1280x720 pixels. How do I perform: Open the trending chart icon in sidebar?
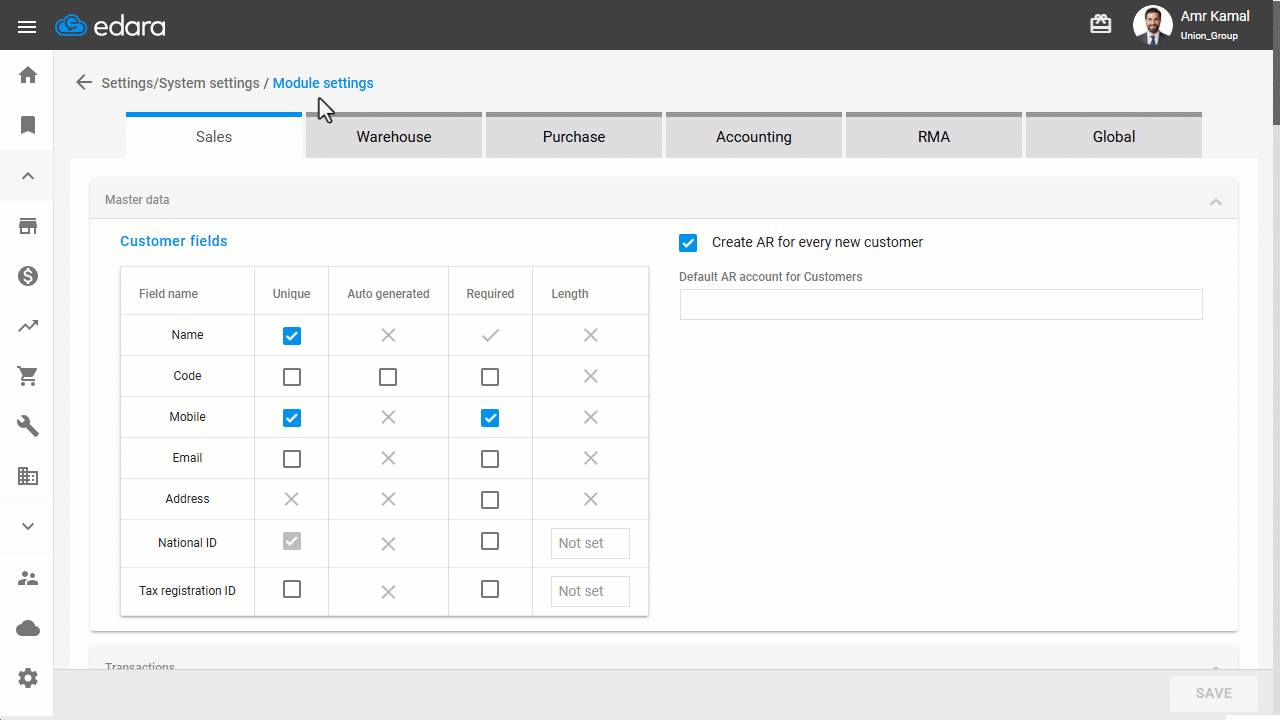coord(28,326)
